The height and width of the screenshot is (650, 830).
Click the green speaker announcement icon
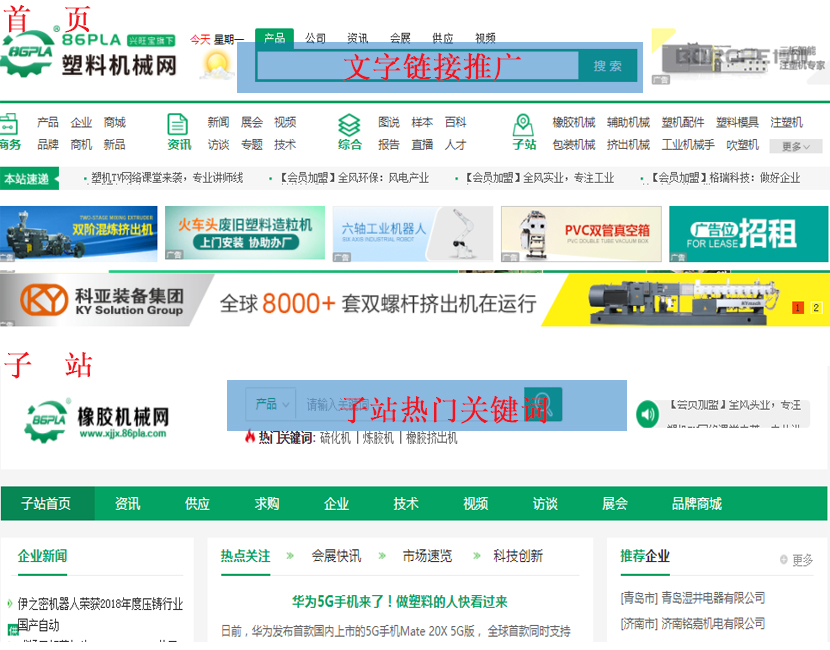tap(647, 413)
